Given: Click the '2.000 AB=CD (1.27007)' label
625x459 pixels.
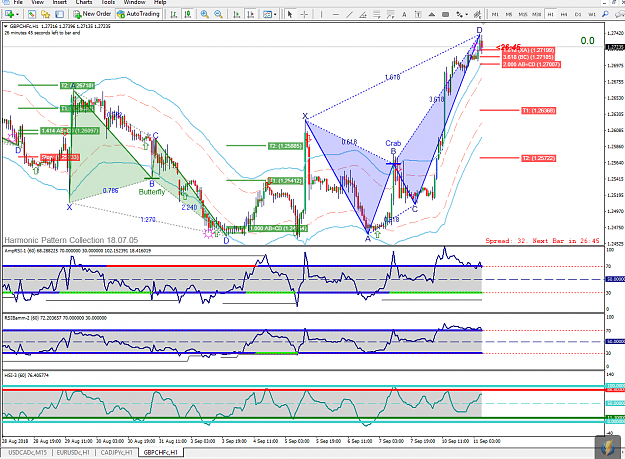Looking at the screenshot, I should pyautogui.click(x=531, y=64).
